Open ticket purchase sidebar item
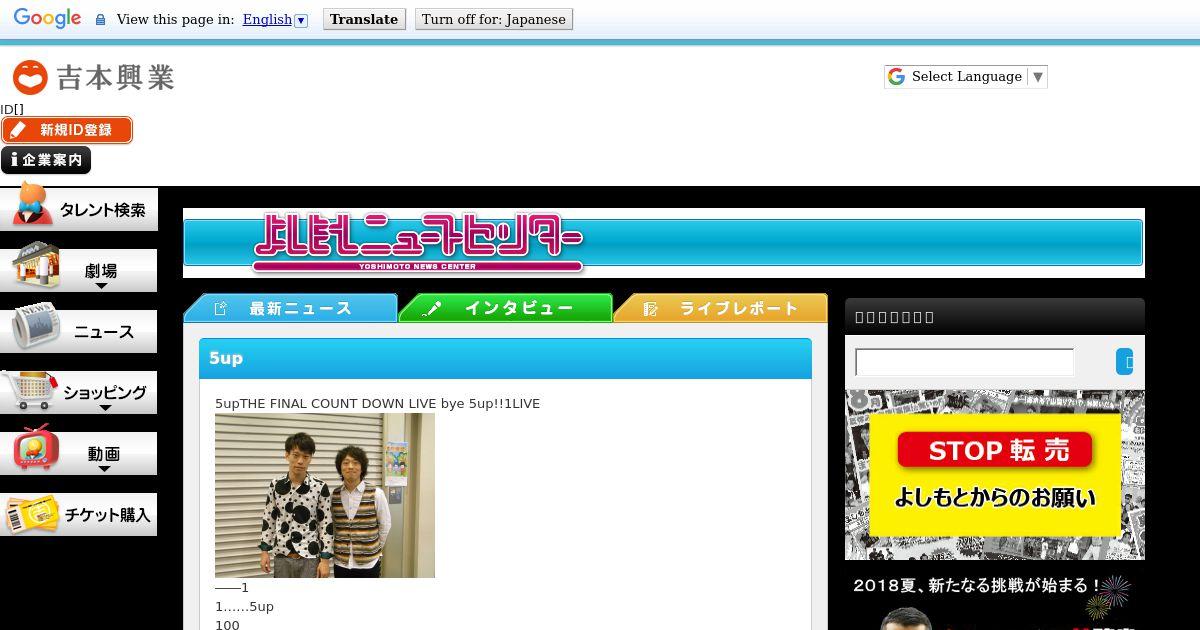1200x630 pixels. click(x=79, y=514)
